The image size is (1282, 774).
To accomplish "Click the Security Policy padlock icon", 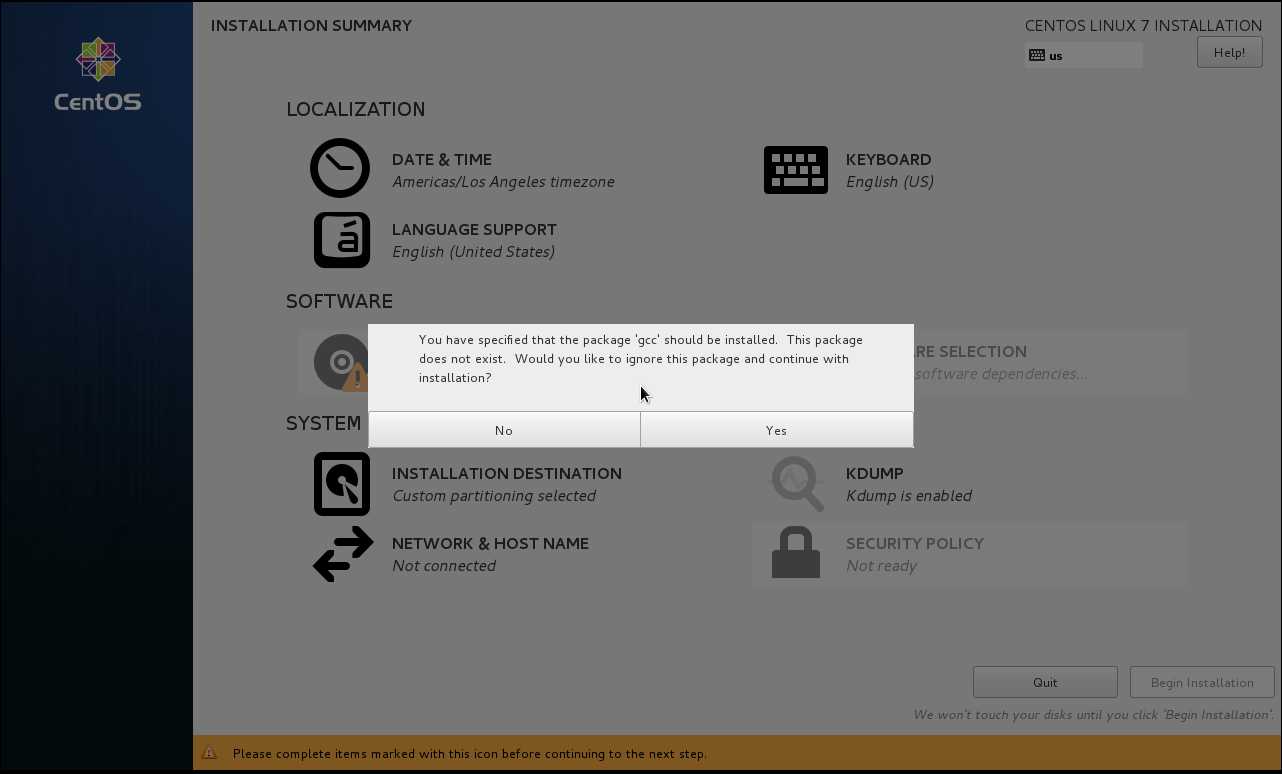I will (x=796, y=552).
